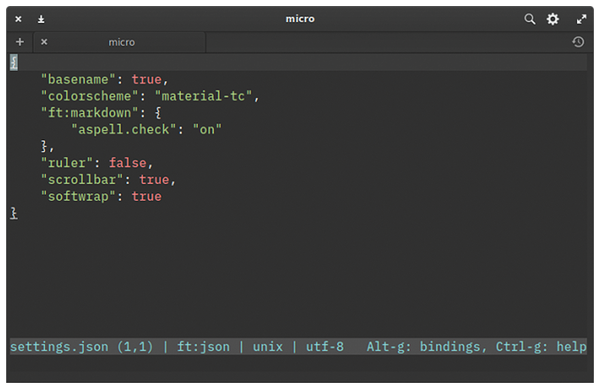Open the closed tabs history icon
This screenshot has height=389, width=600.
coord(578,42)
